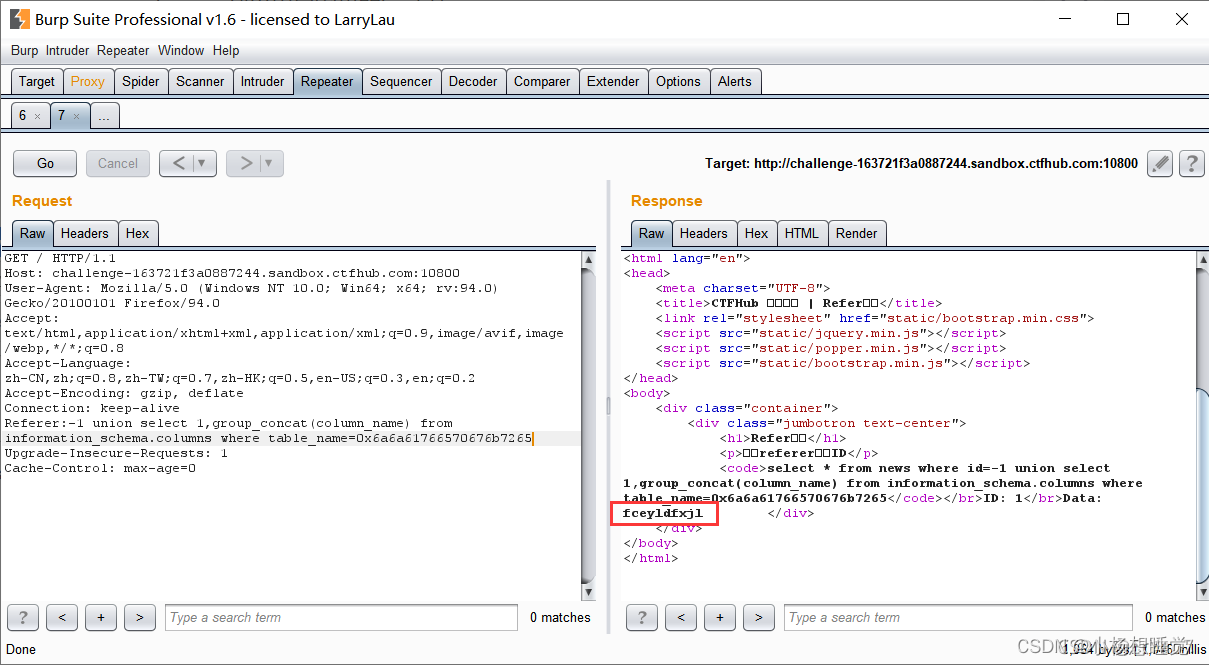Show response Raw view
Screen dimensions: 1209x665
pyautogui.click(x=652, y=233)
